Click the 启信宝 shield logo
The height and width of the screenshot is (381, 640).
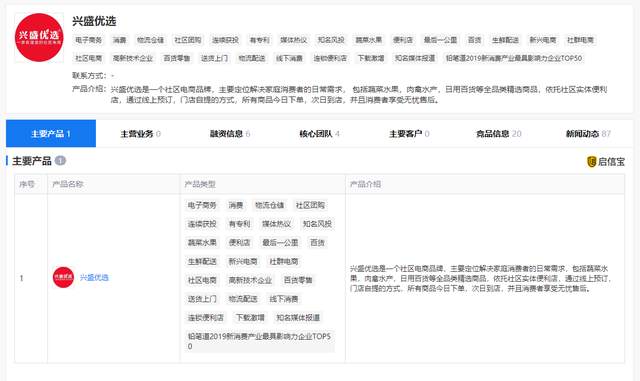pos(591,162)
